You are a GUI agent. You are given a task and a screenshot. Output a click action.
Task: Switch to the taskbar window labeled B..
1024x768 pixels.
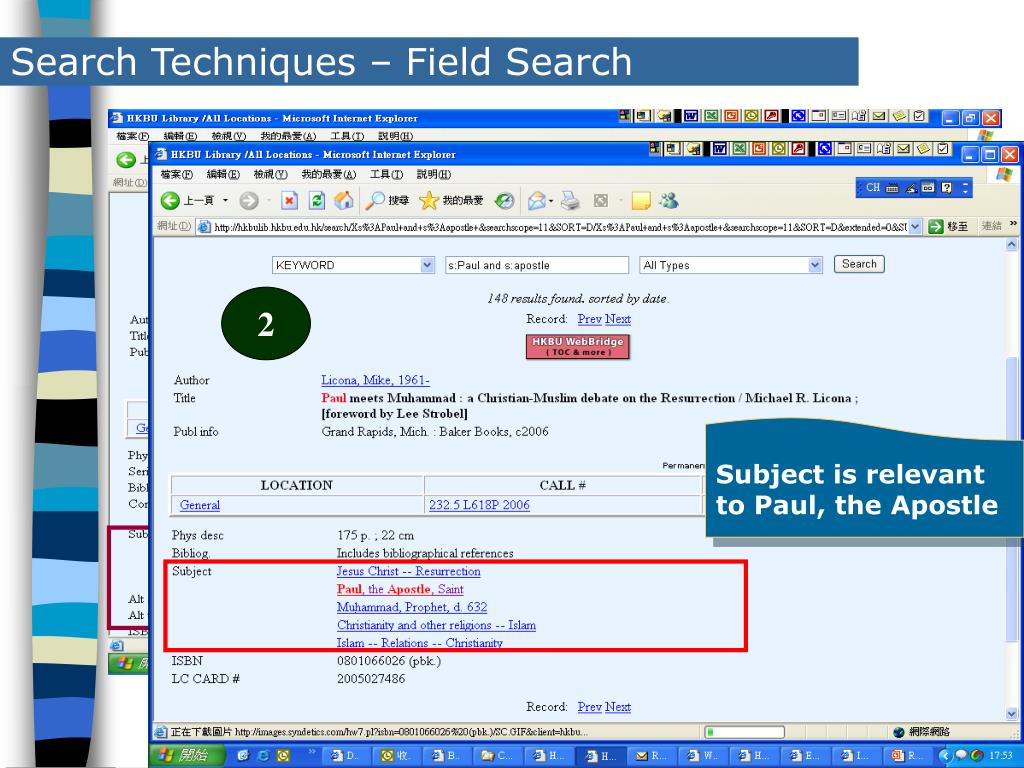click(x=450, y=756)
